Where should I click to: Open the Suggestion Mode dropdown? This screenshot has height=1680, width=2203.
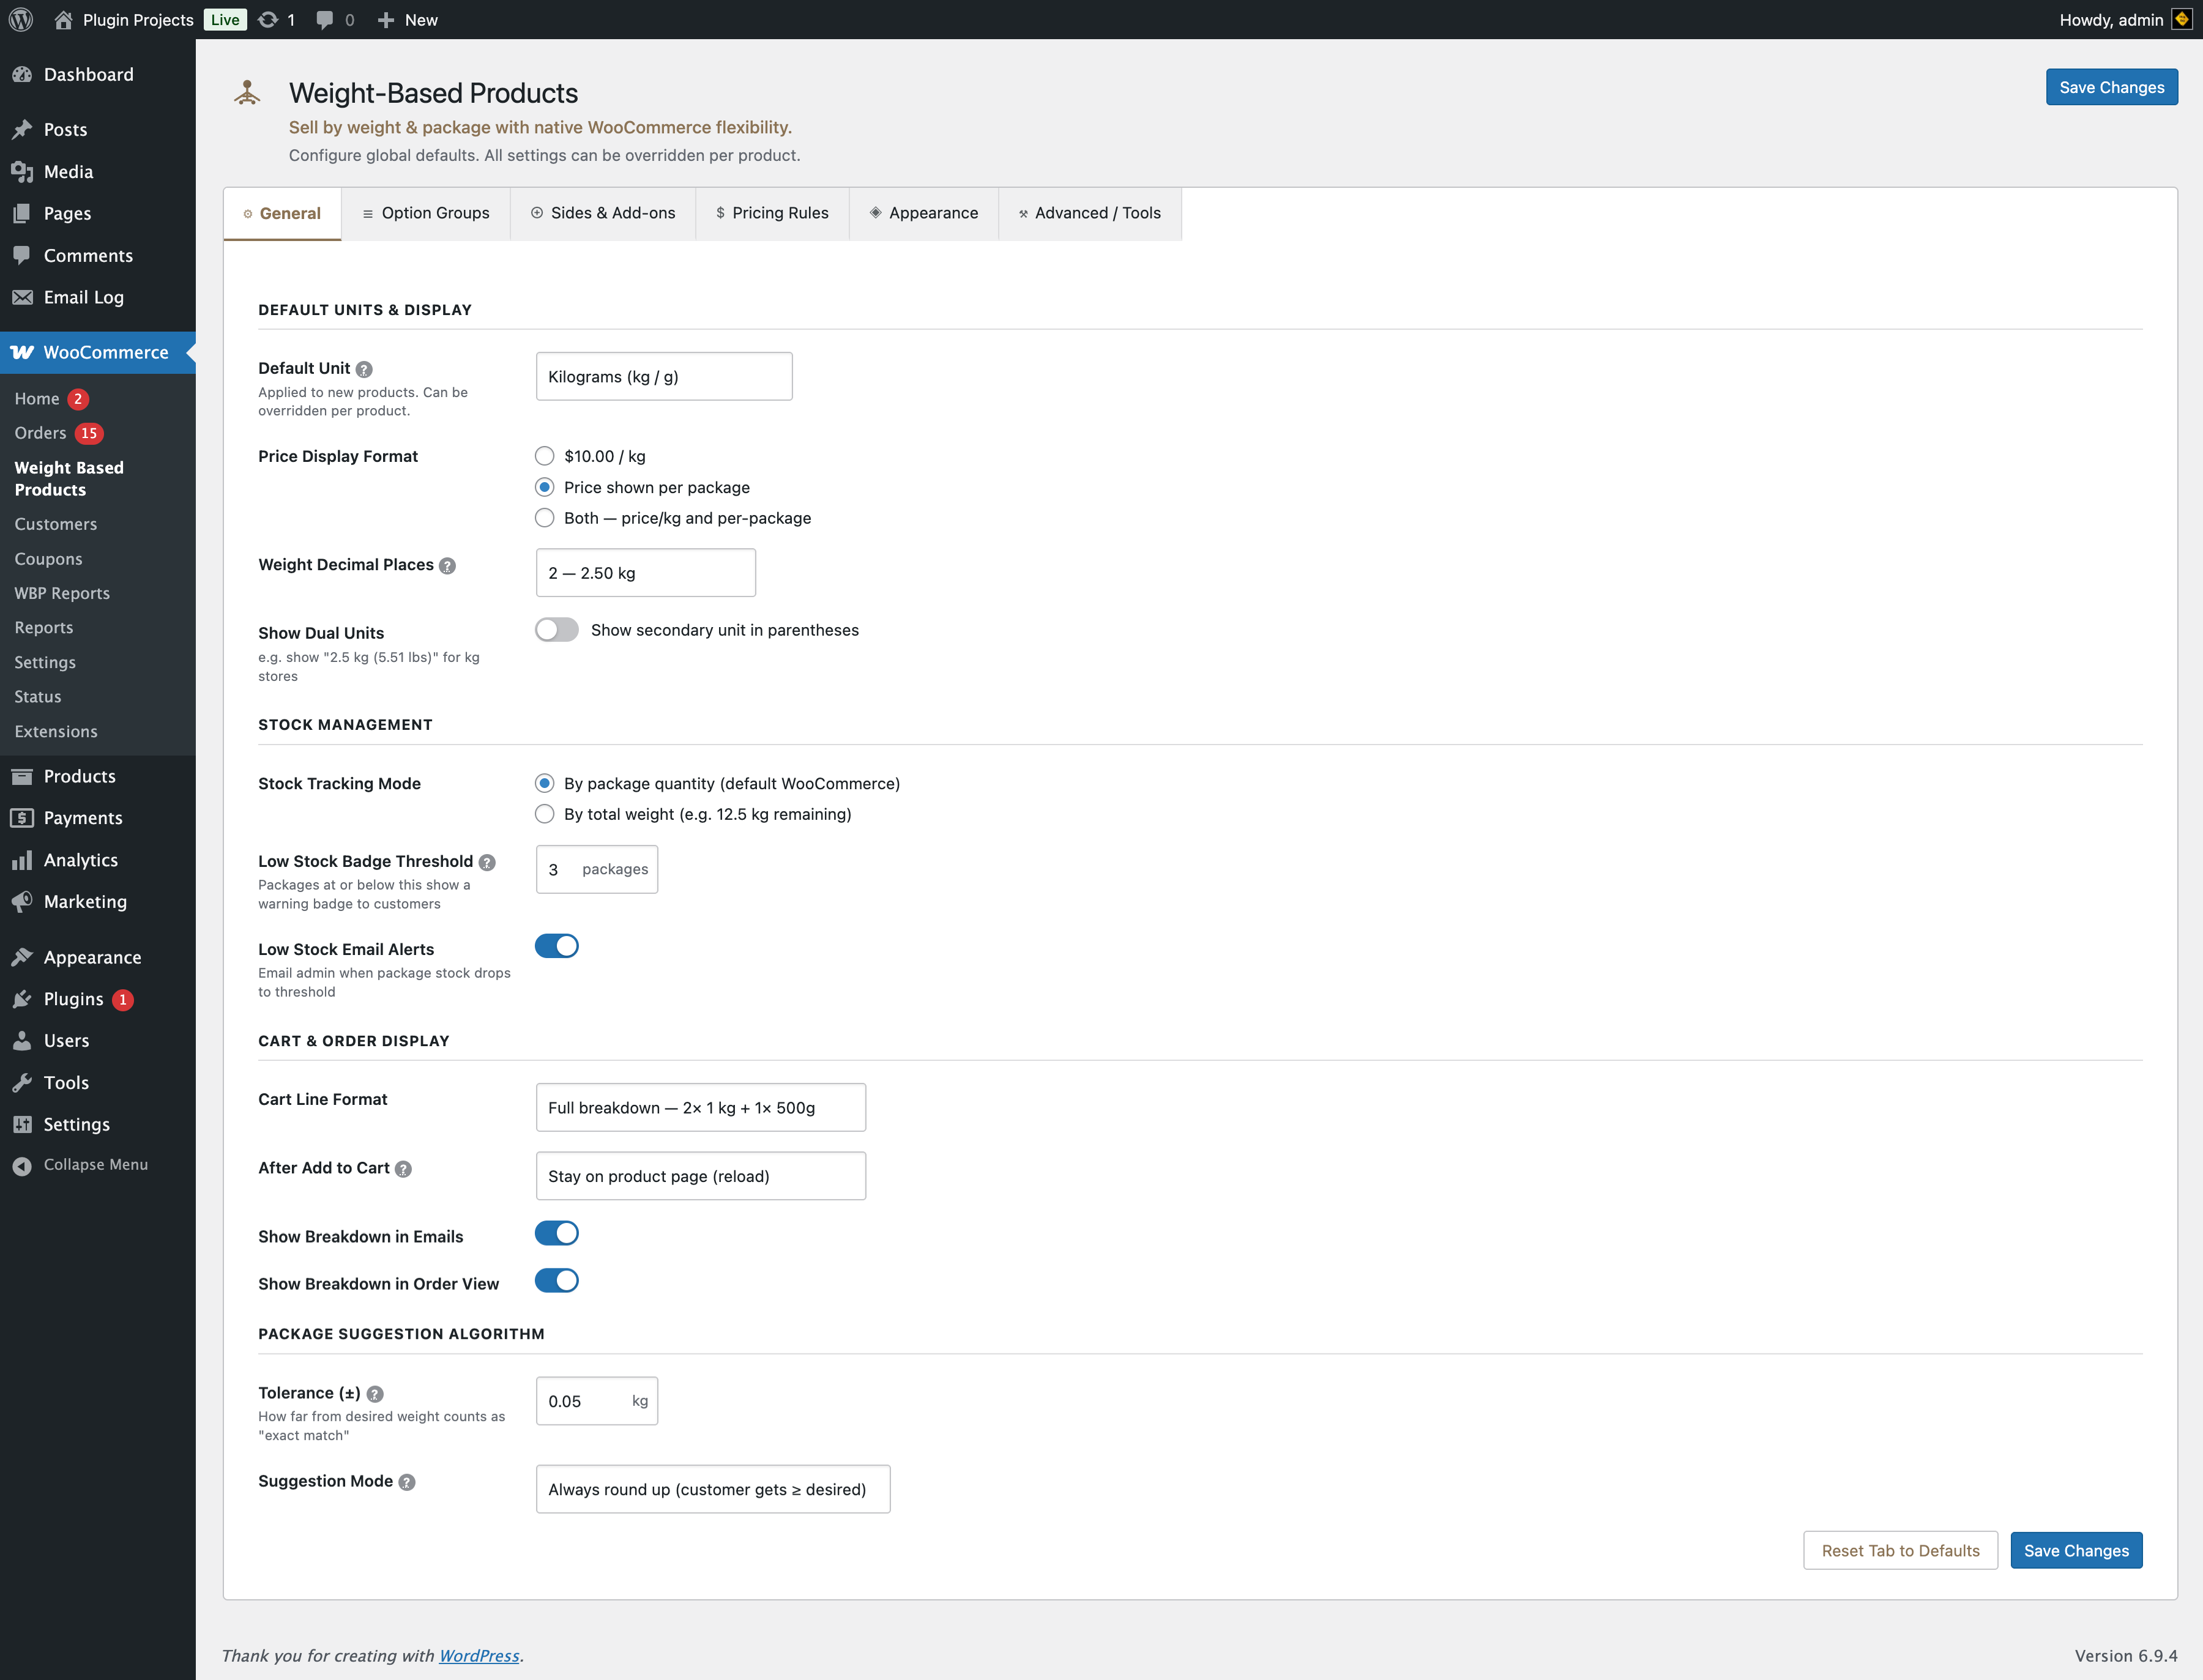coord(712,1489)
